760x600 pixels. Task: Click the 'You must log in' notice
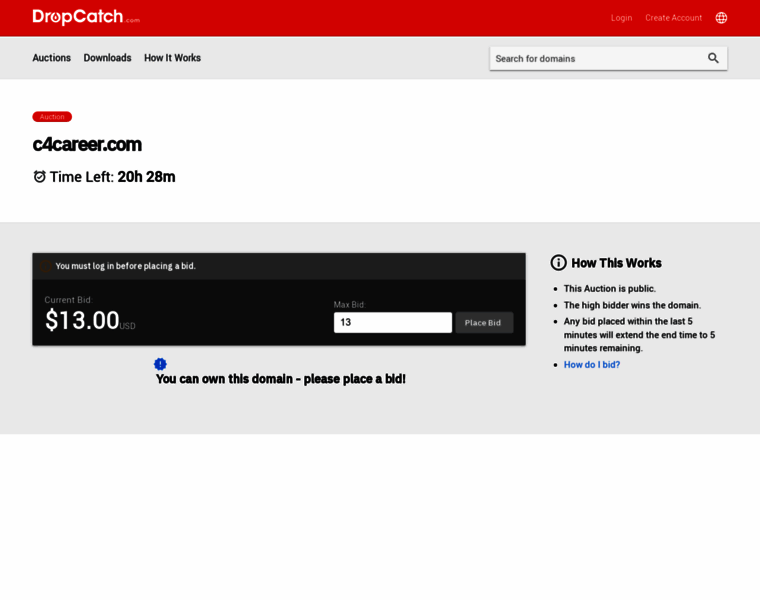125,266
